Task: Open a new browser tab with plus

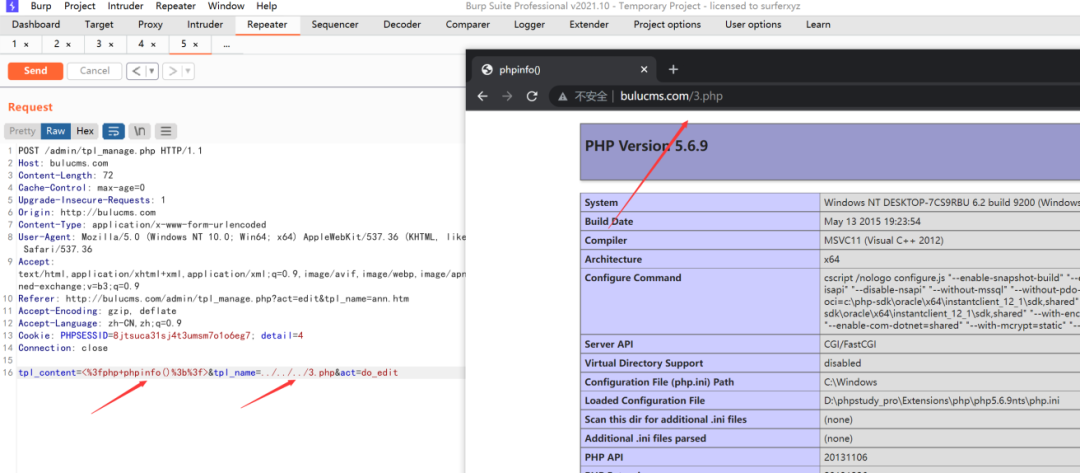Action: click(674, 70)
